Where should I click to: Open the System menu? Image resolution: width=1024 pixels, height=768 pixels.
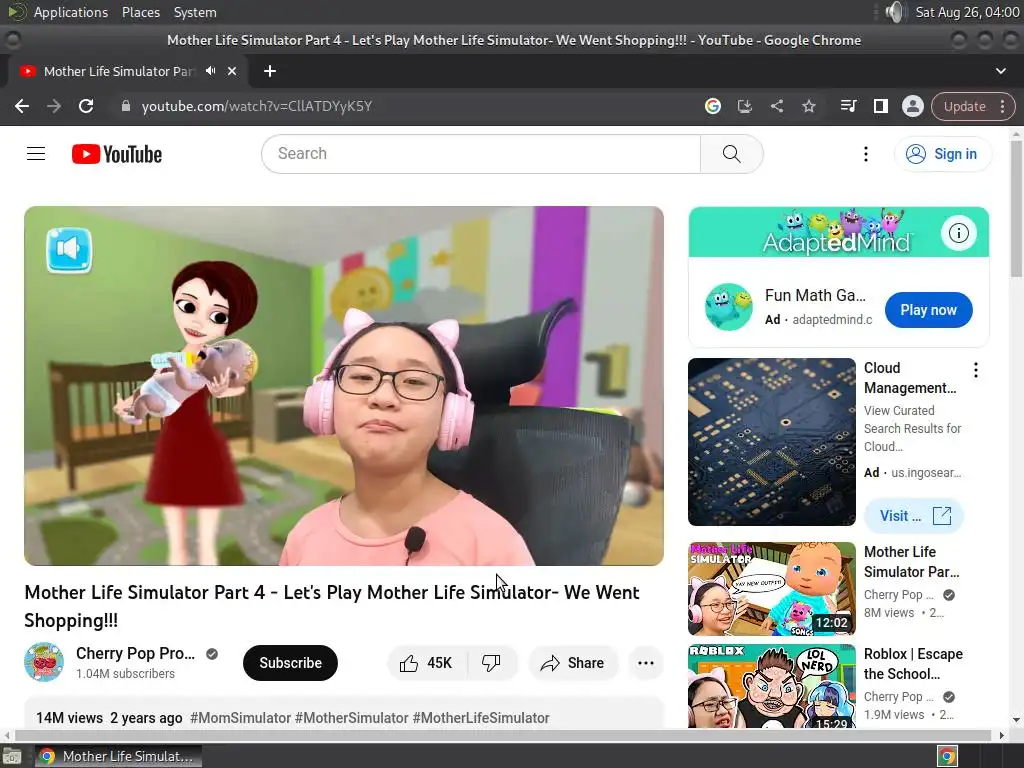(195, 12)
